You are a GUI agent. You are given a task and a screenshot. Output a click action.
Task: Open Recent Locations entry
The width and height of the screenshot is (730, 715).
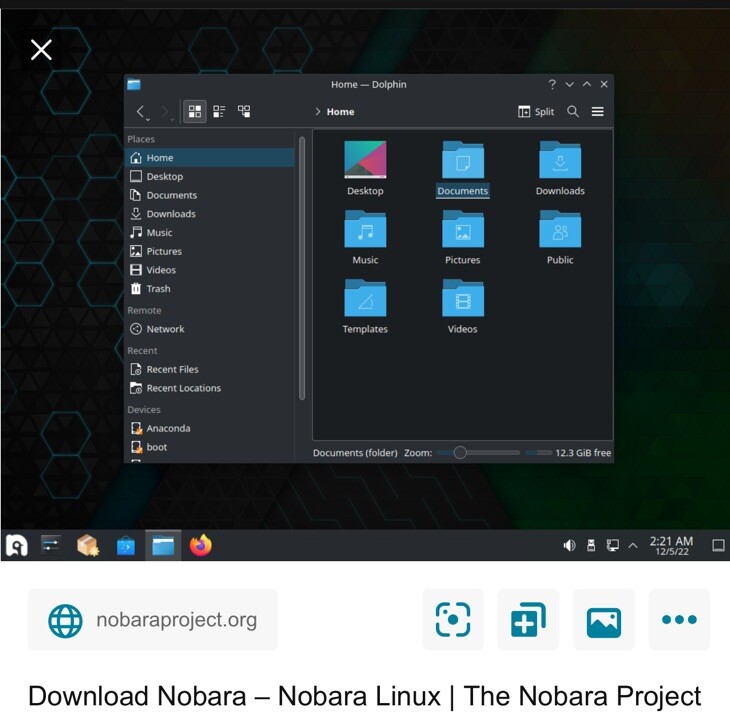[x=210, y=388]
